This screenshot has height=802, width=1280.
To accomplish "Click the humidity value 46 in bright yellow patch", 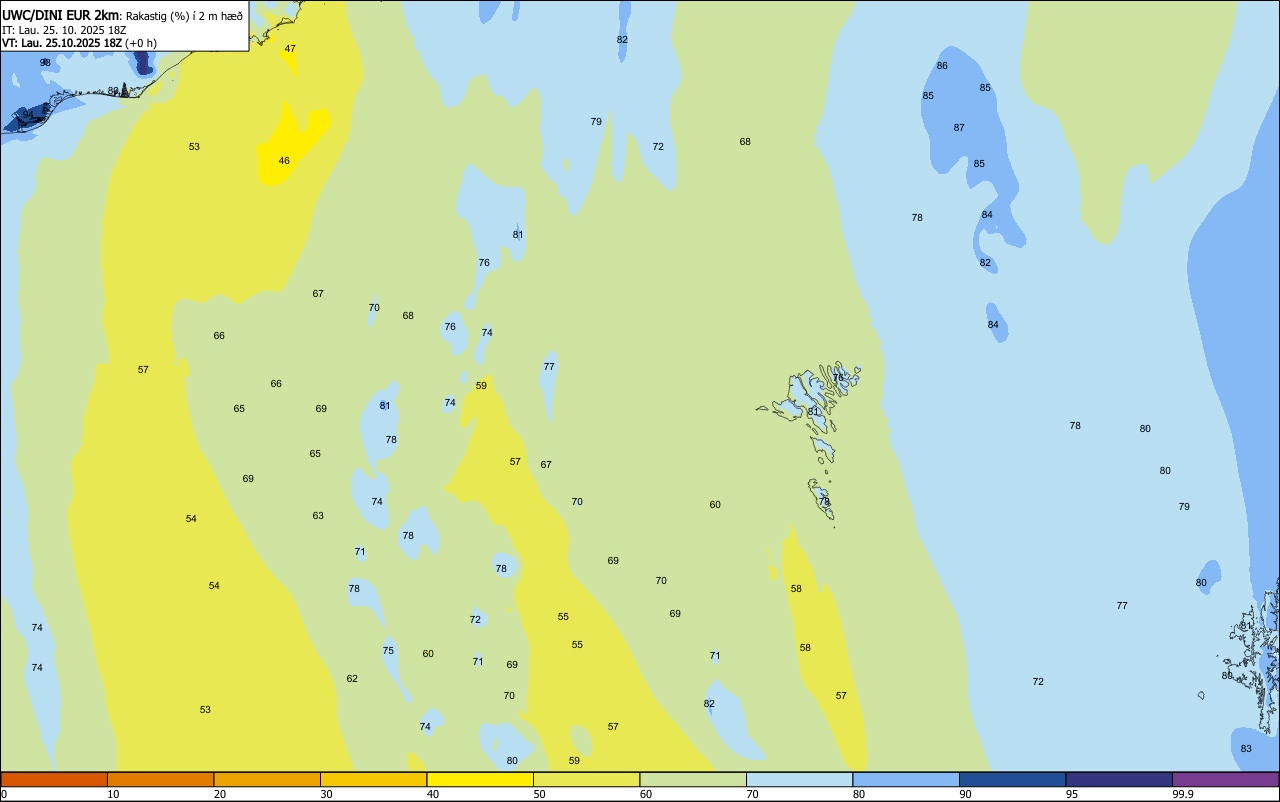I will 284,161.
